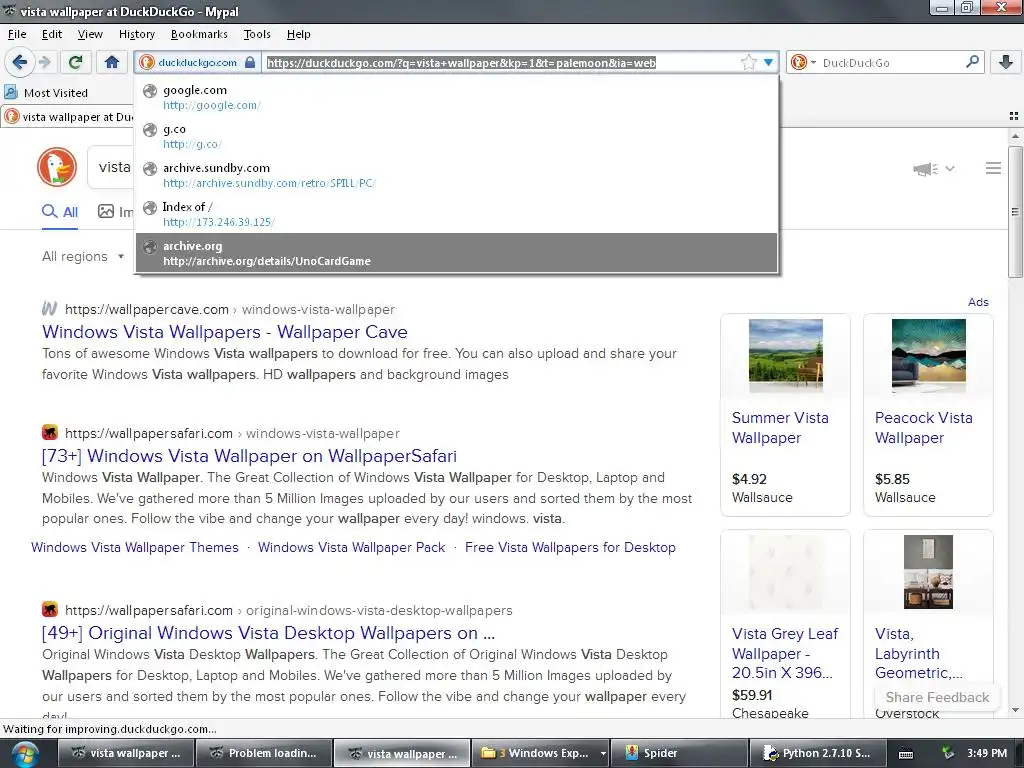Open the File menu

coord(17,34)
